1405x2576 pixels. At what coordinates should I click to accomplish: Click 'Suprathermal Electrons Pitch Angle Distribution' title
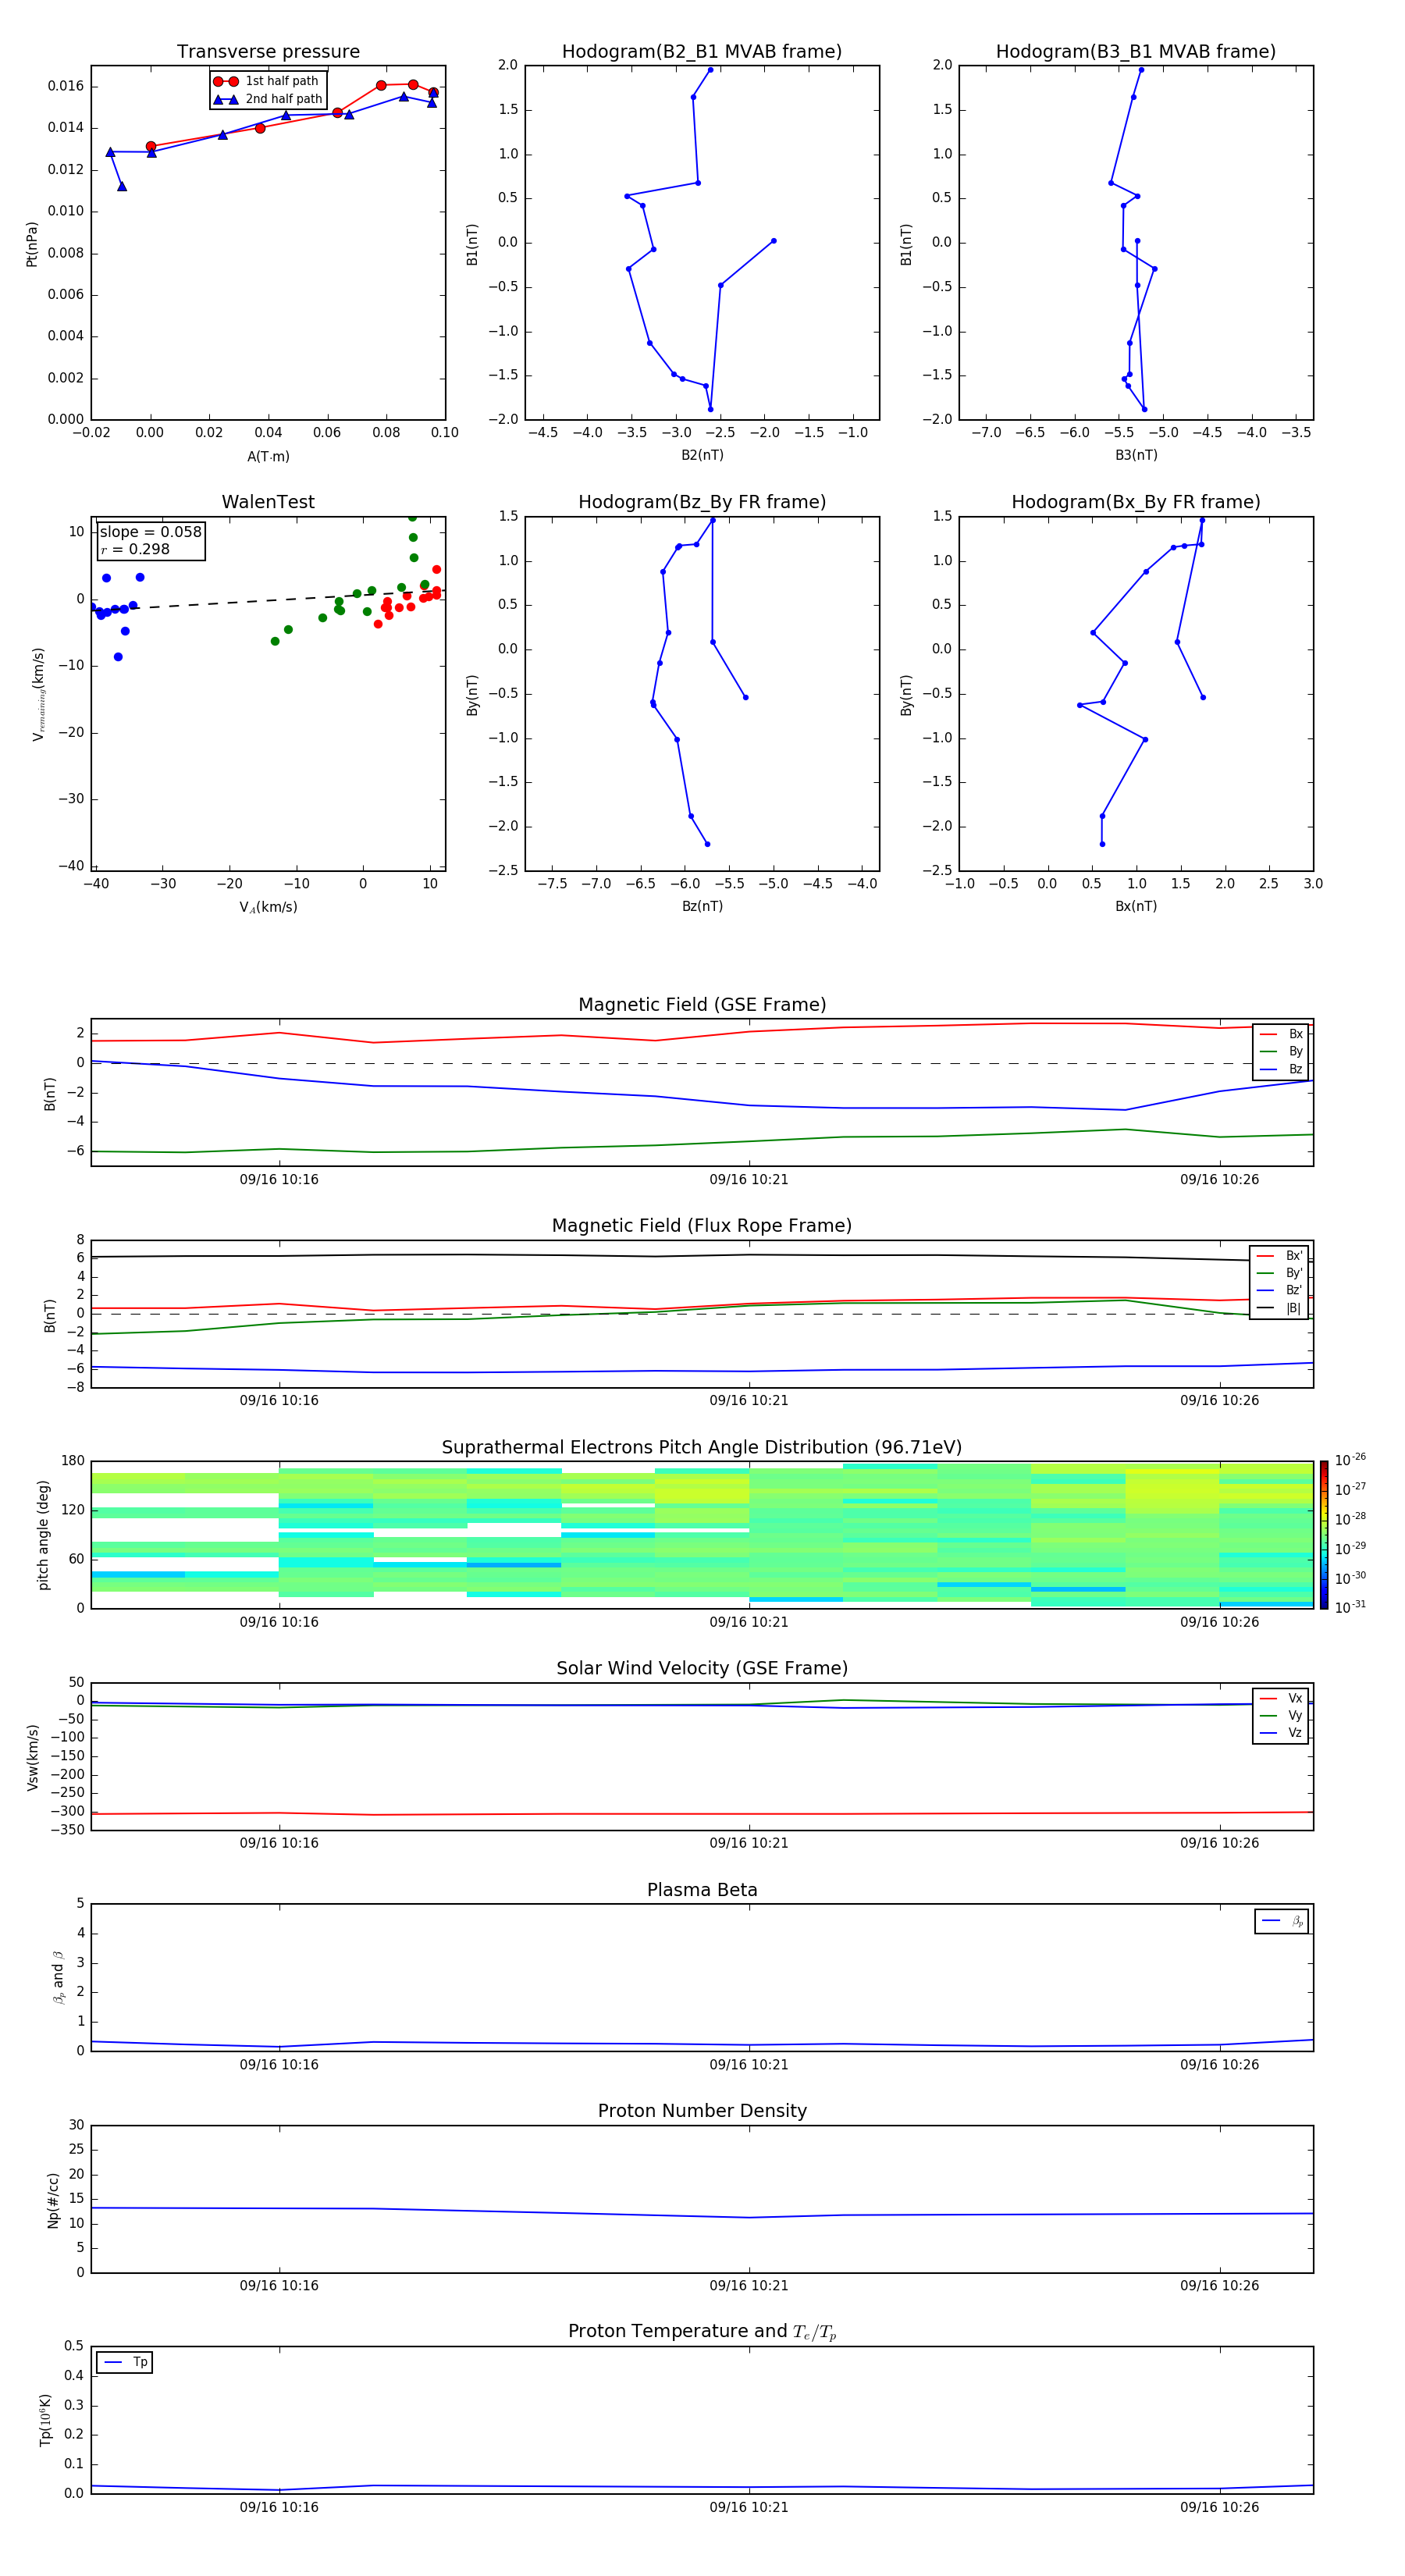[x=702, y=1447]
